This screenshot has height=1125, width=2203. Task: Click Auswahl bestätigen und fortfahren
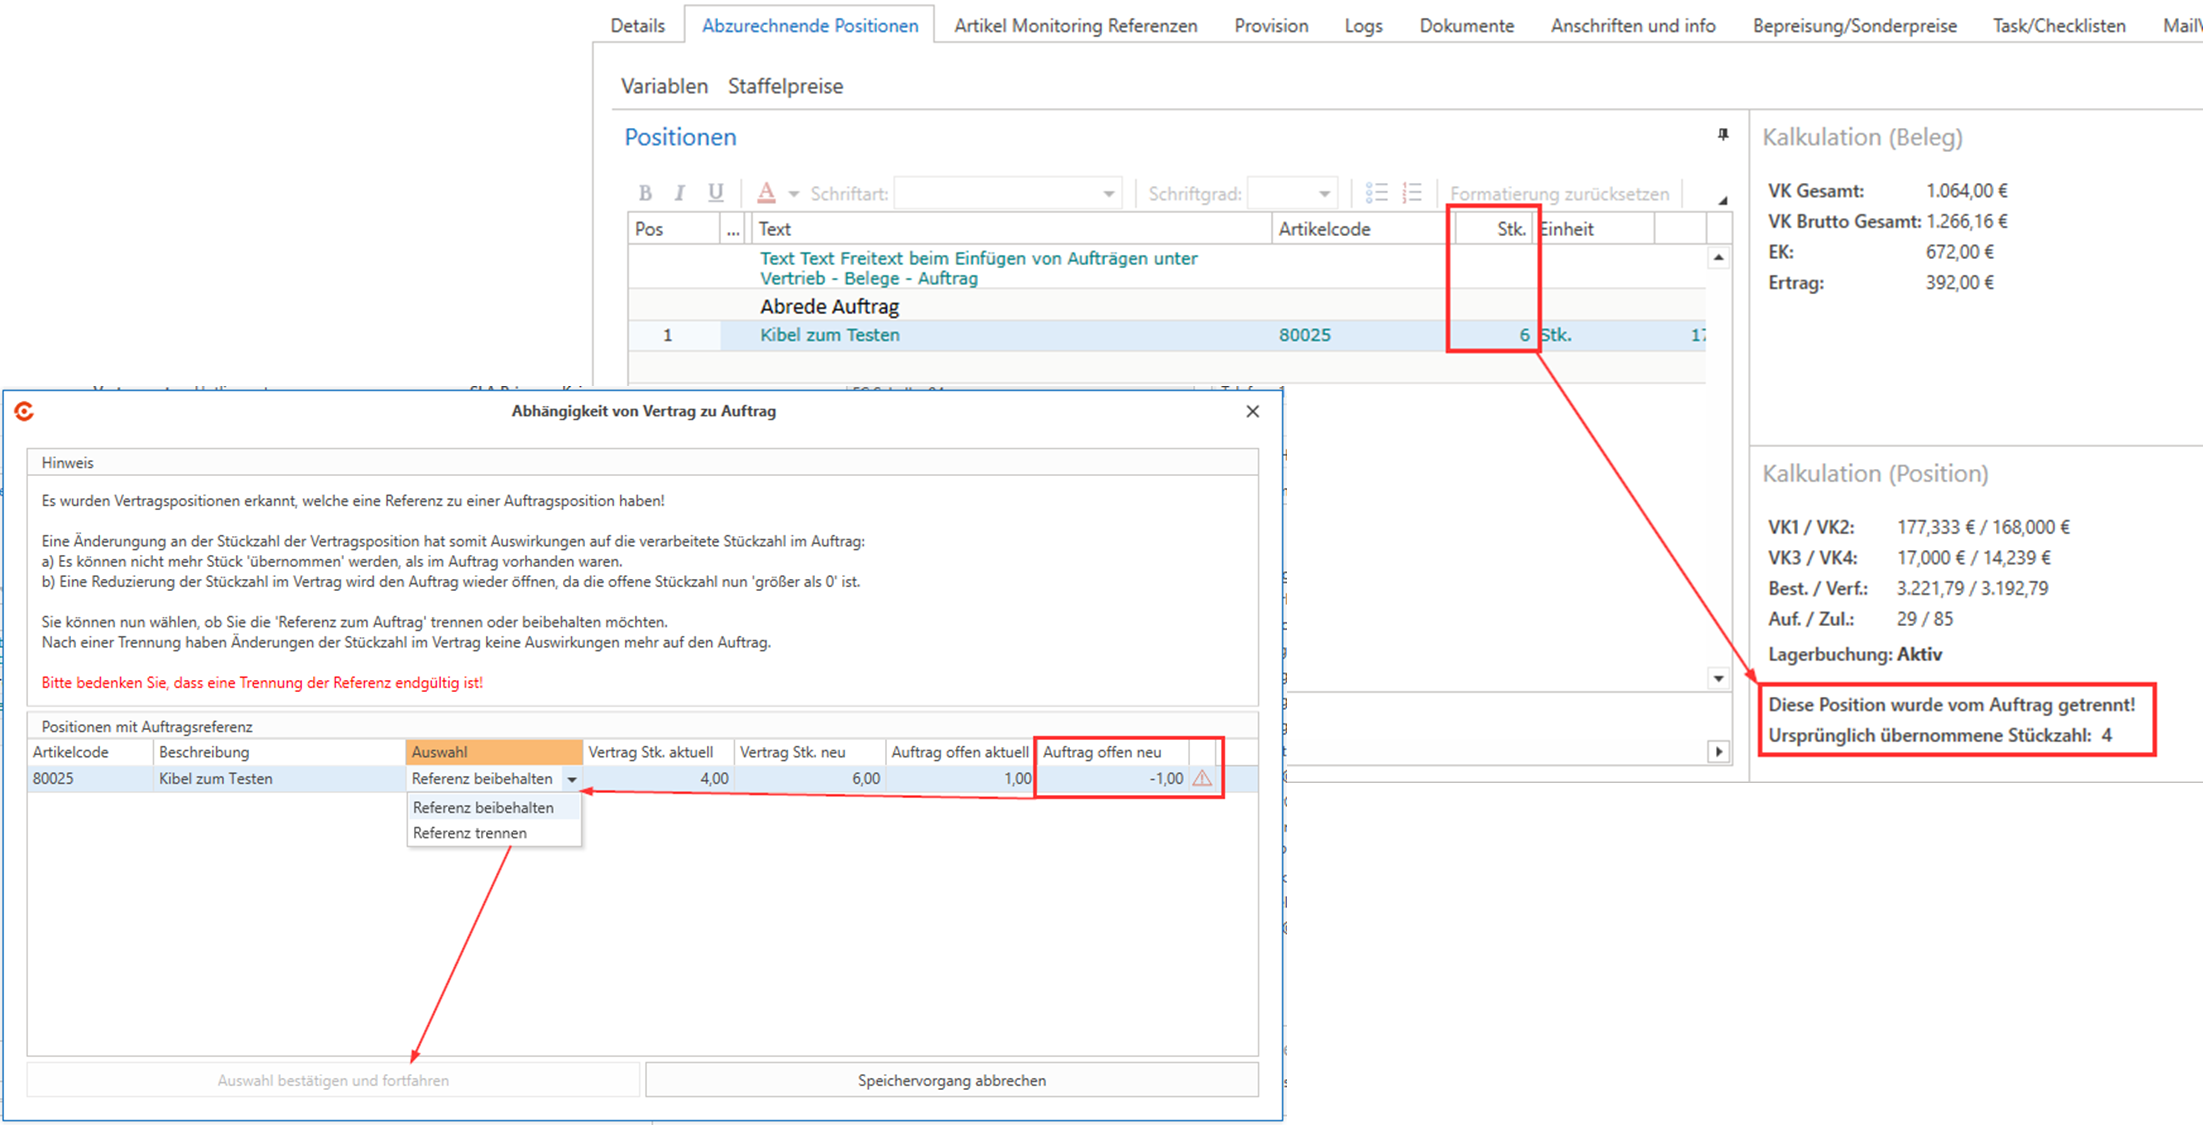pyautogui.click(x=333, y=1080)
